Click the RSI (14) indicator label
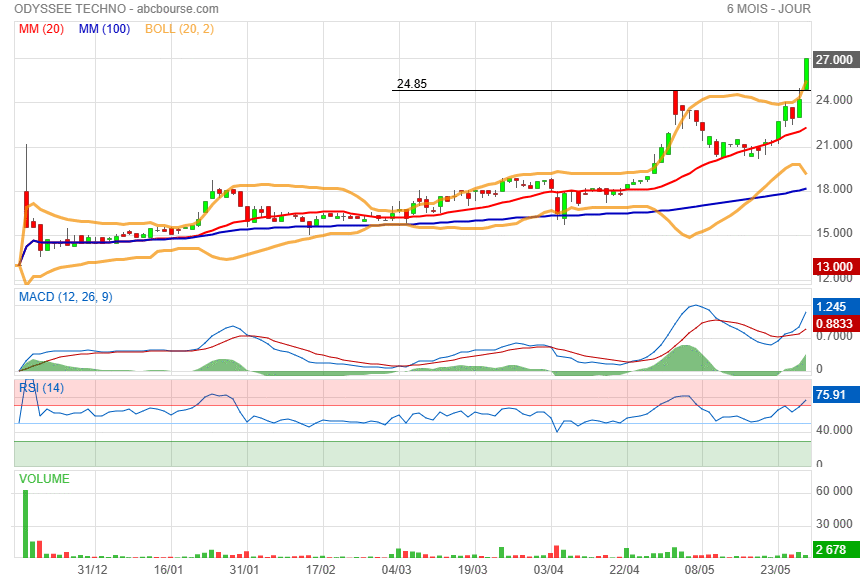 coord(42,388)
